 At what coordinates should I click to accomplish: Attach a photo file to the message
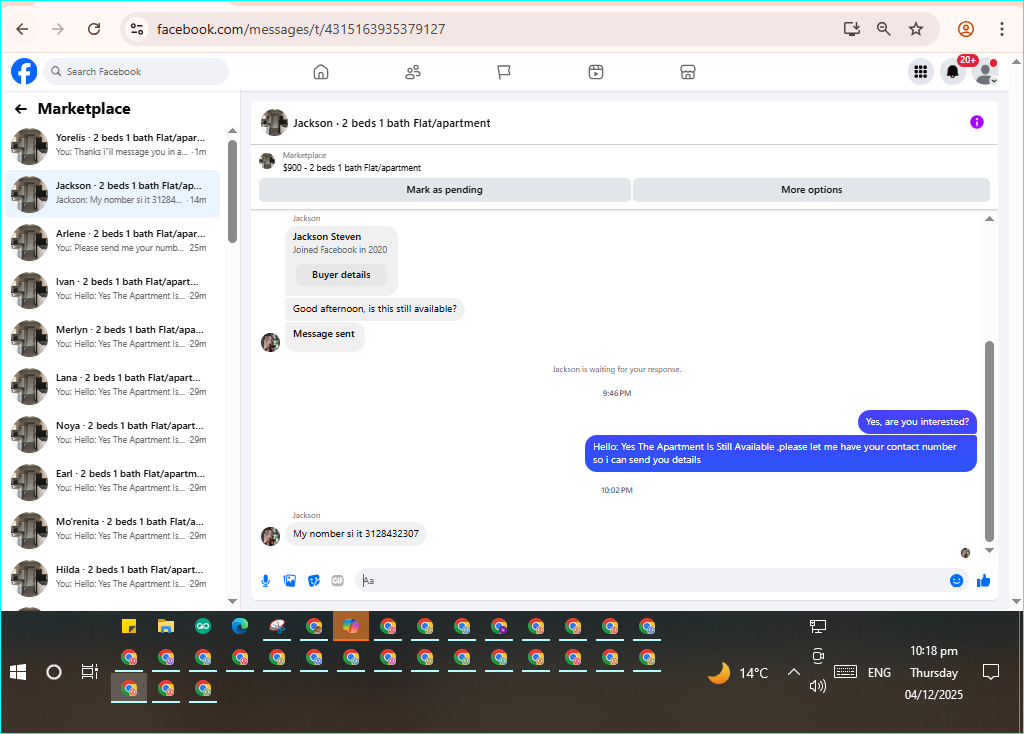point(290,581)
